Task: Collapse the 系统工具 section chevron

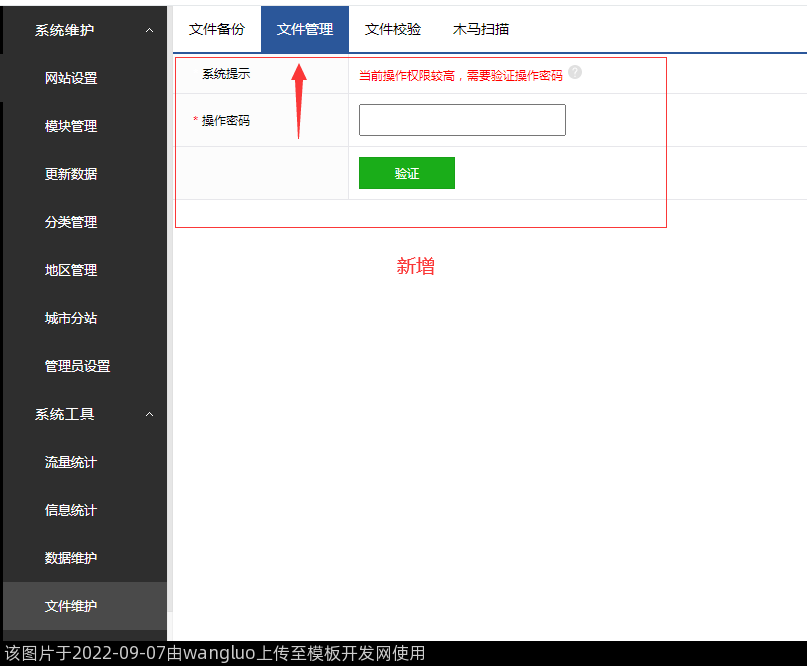Action: (149, 414)
